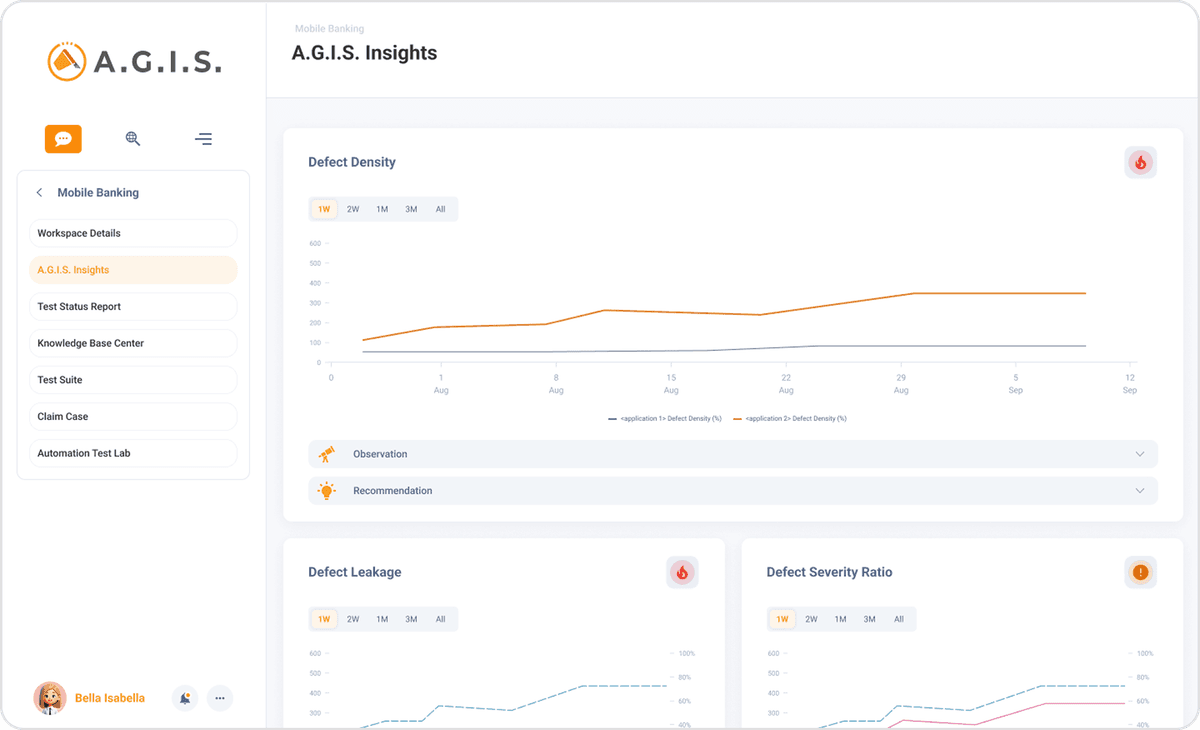Open notifications via the bell icon
This screenshot has height=730, width=1200.
coord(184,698)
